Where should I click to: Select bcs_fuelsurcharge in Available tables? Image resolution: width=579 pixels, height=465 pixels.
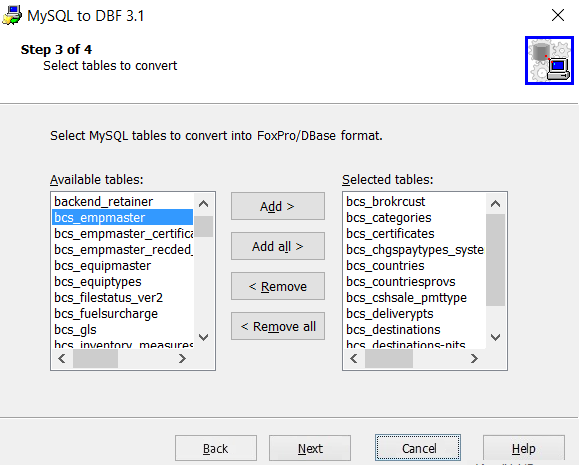coord(106,314)
